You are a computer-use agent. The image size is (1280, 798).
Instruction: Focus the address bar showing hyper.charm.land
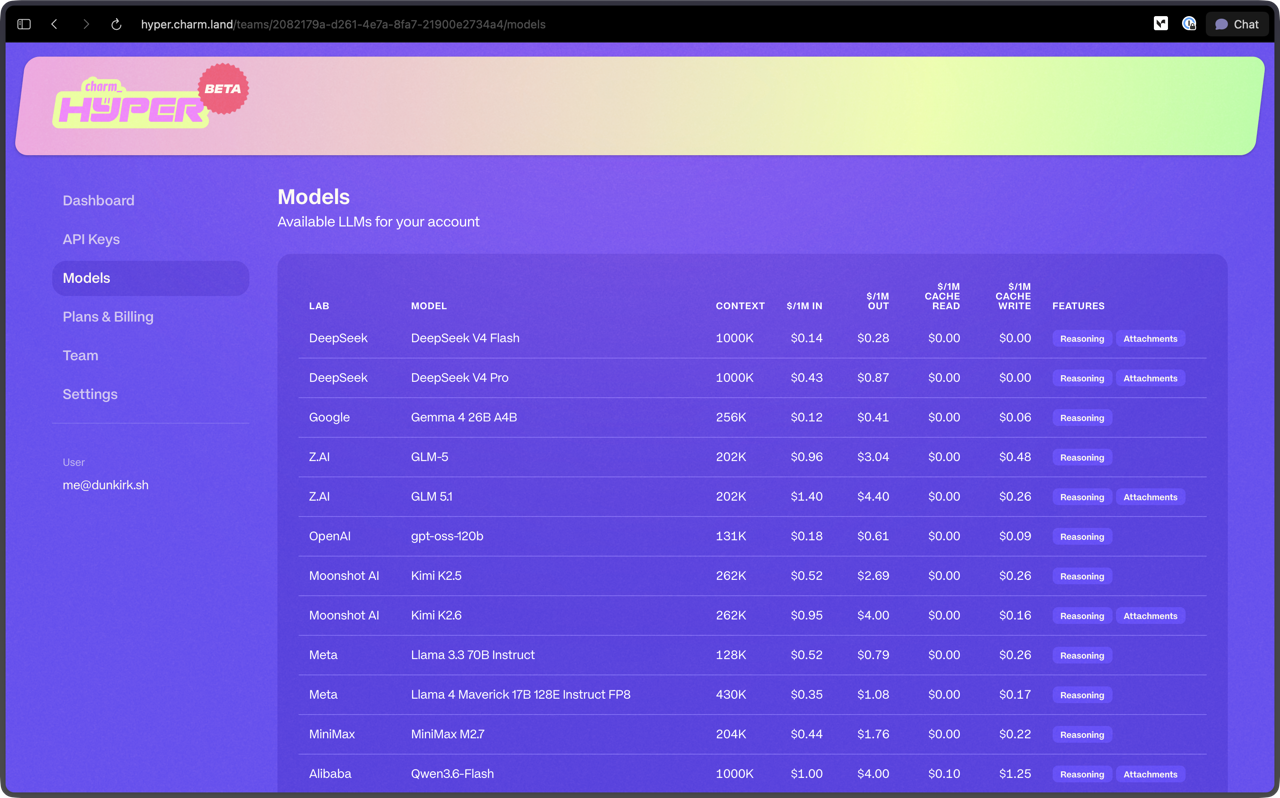pyautogui.click(x=343, y=24)
